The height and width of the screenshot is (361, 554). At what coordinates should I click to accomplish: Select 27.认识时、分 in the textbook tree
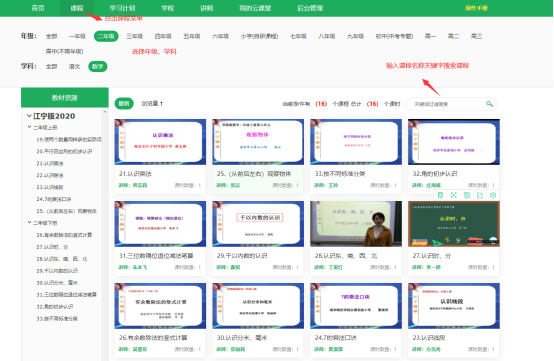tap(52, 247)
